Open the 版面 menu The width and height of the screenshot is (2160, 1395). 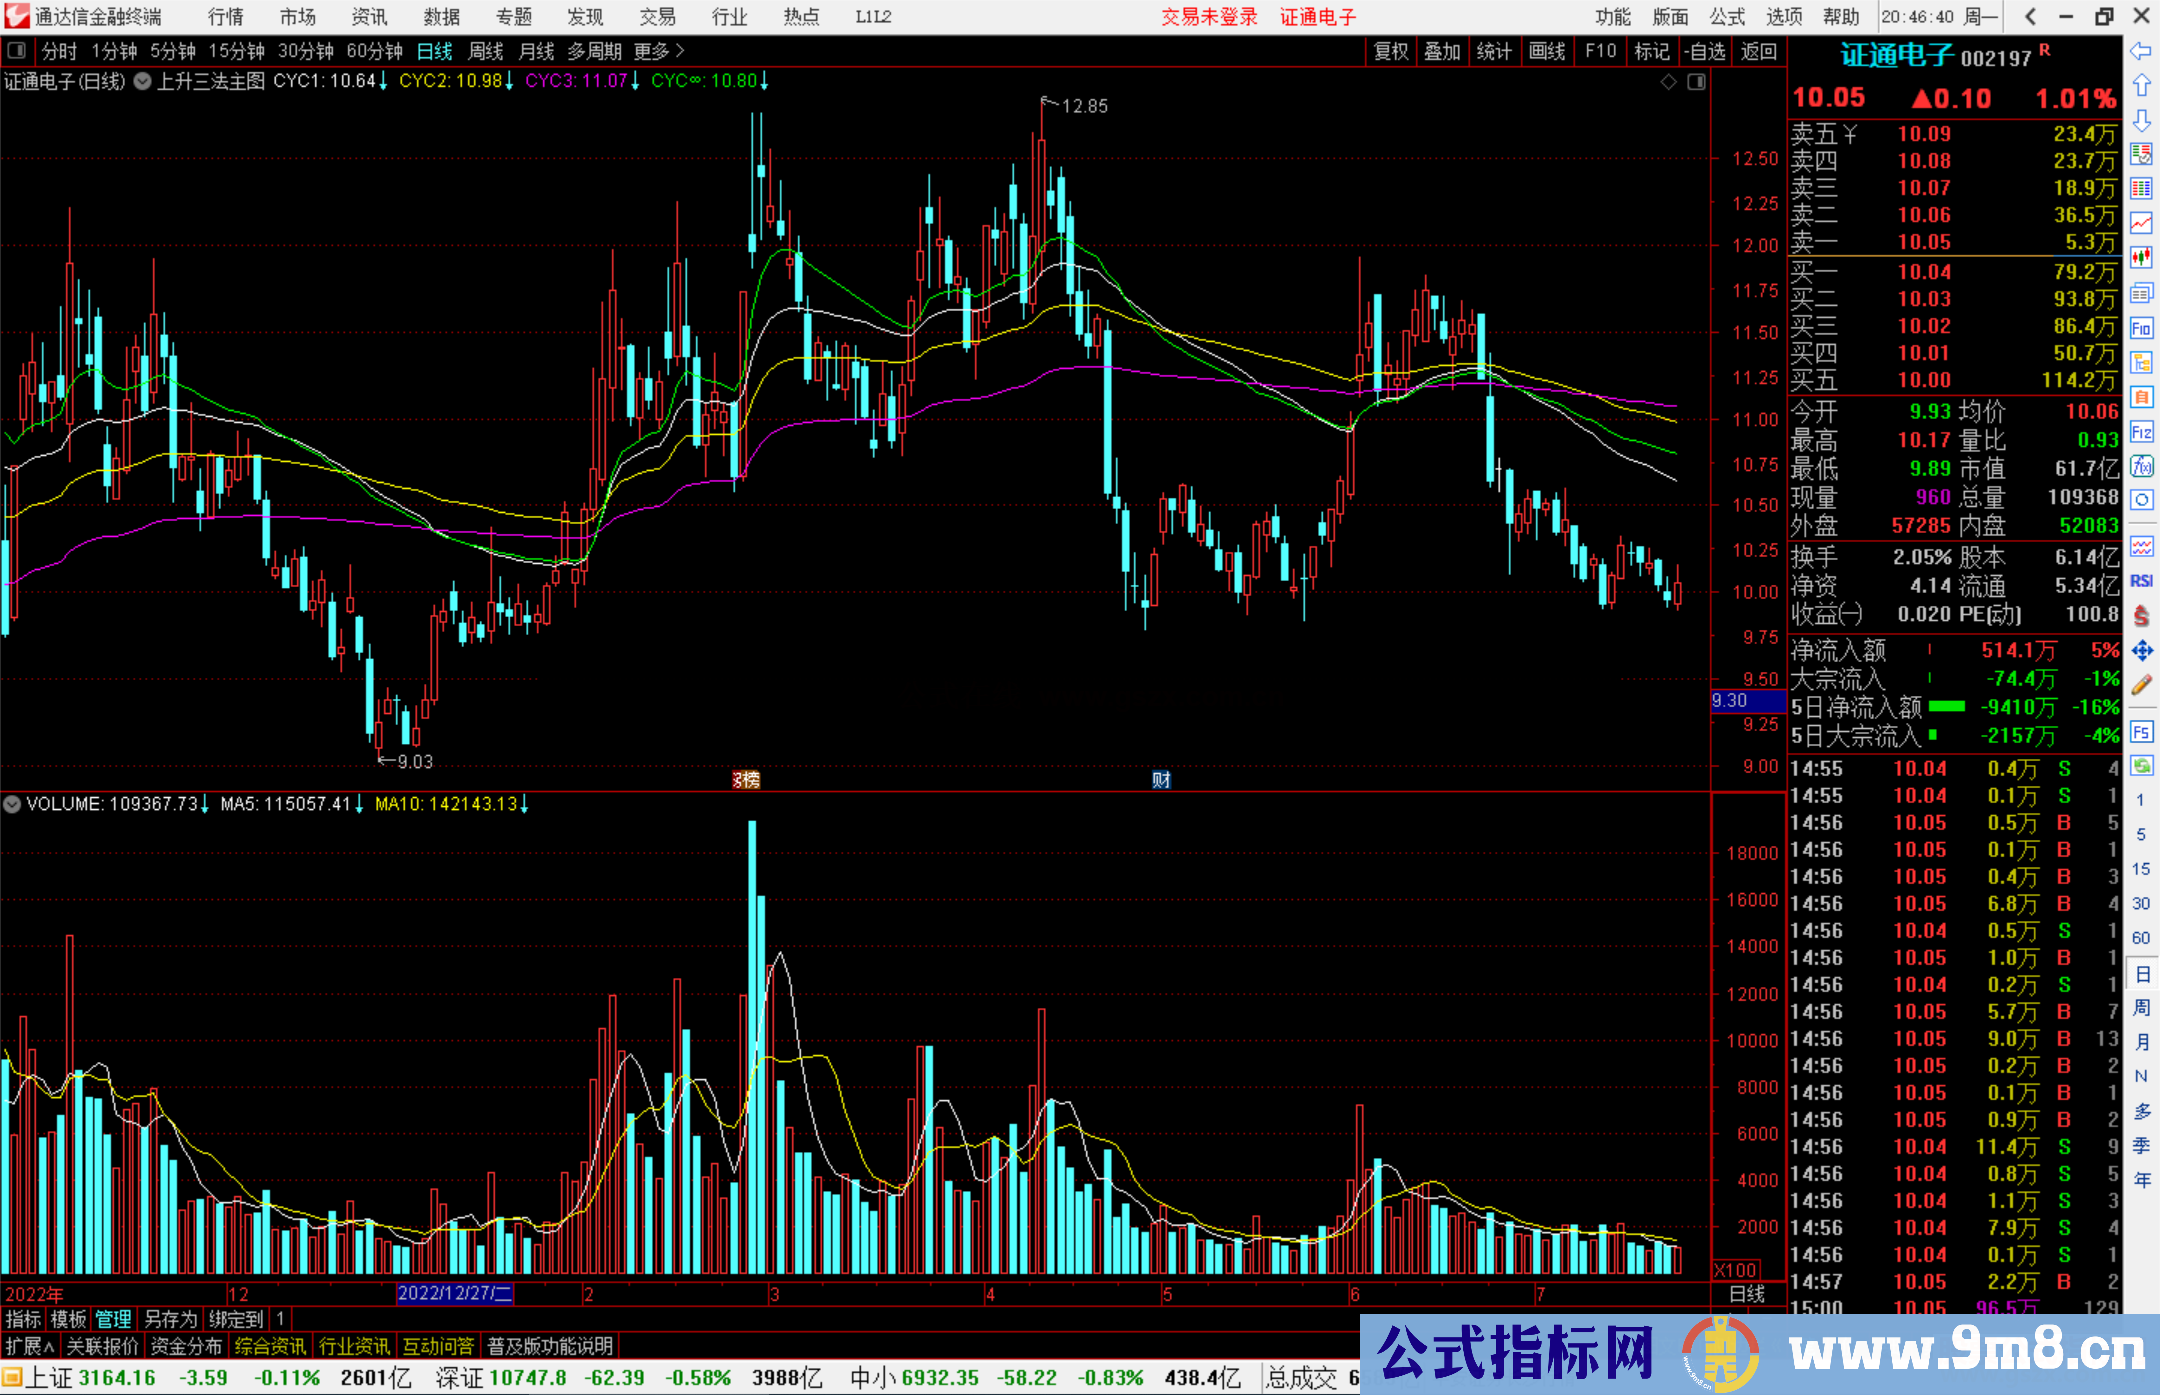pyautogui.click(x=1670, y=17)
